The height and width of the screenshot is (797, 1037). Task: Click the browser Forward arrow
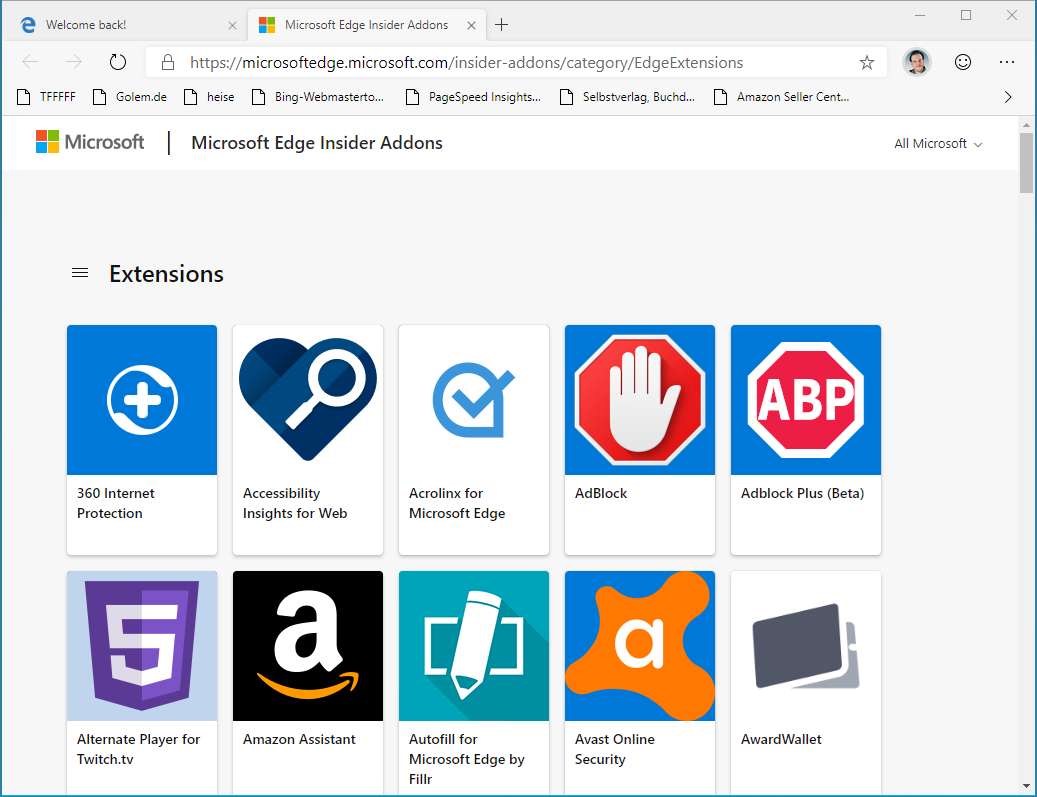pyautogui.click(x=74, y=62)
